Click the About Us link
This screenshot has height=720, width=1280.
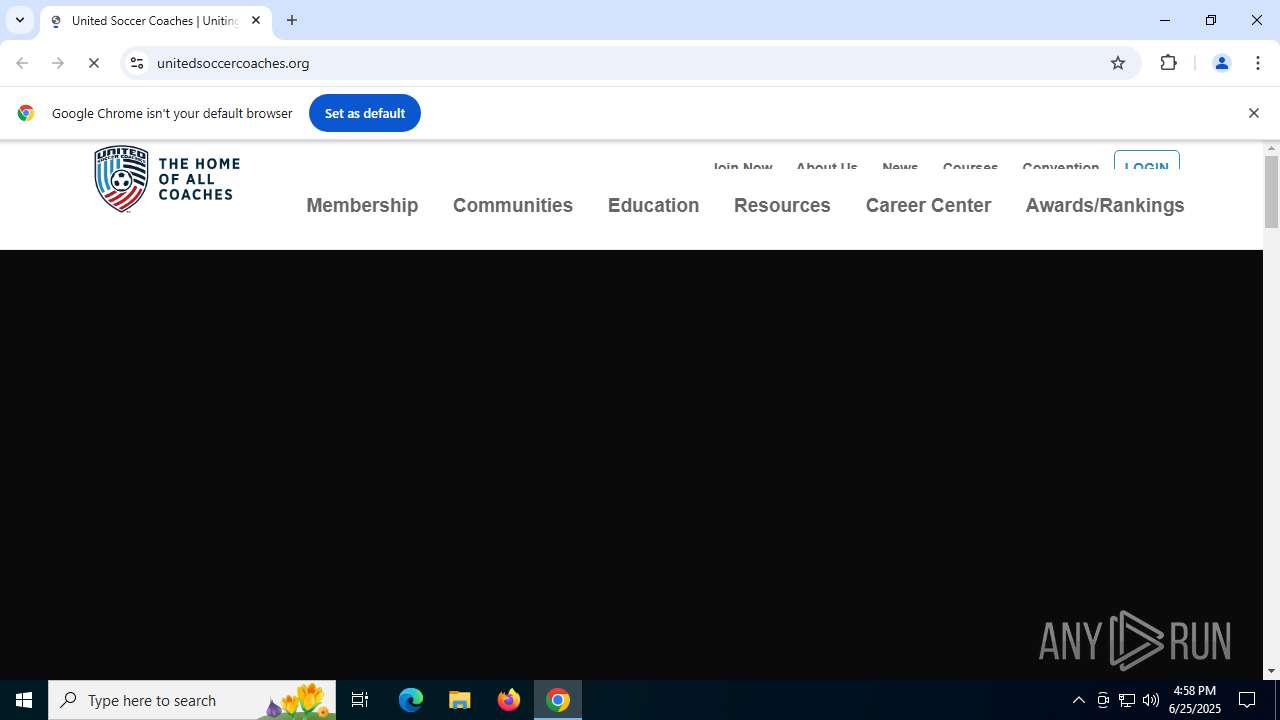pyautogui.click(x=826, y=166)
